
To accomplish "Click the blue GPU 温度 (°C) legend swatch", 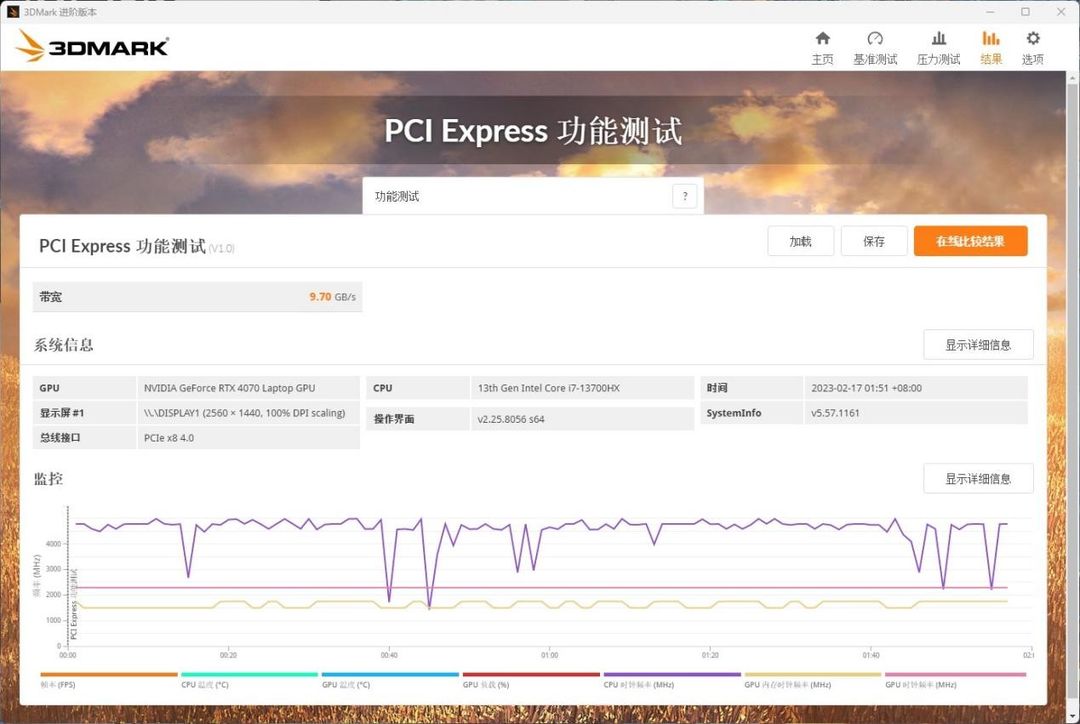I will click(390, 674).
